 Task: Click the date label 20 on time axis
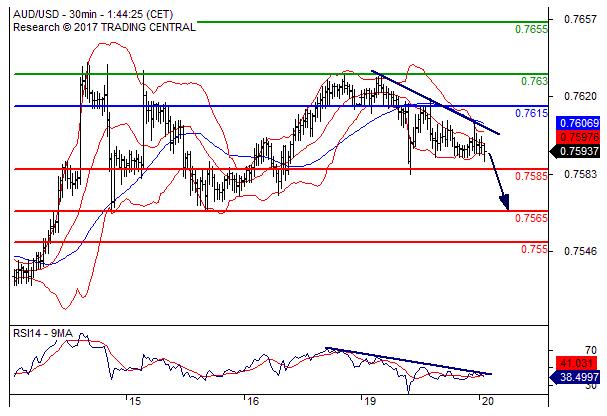[488, 401]
